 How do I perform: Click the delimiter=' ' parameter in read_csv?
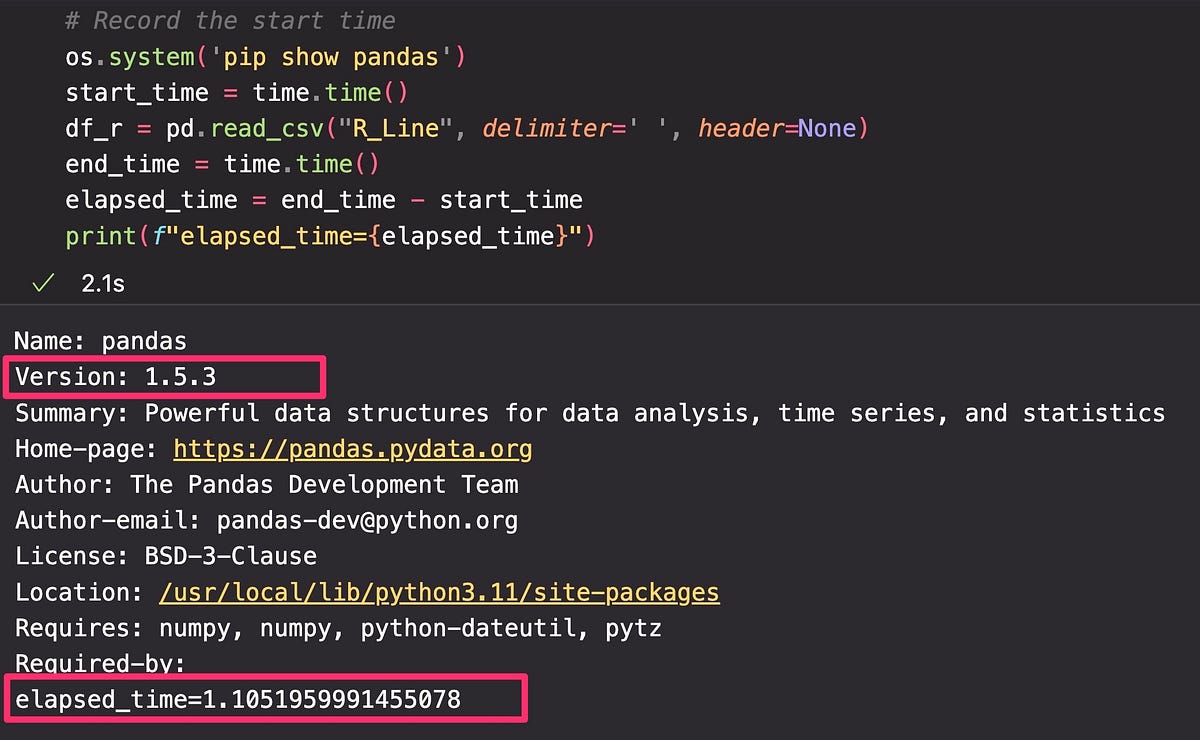click(576, 128)
